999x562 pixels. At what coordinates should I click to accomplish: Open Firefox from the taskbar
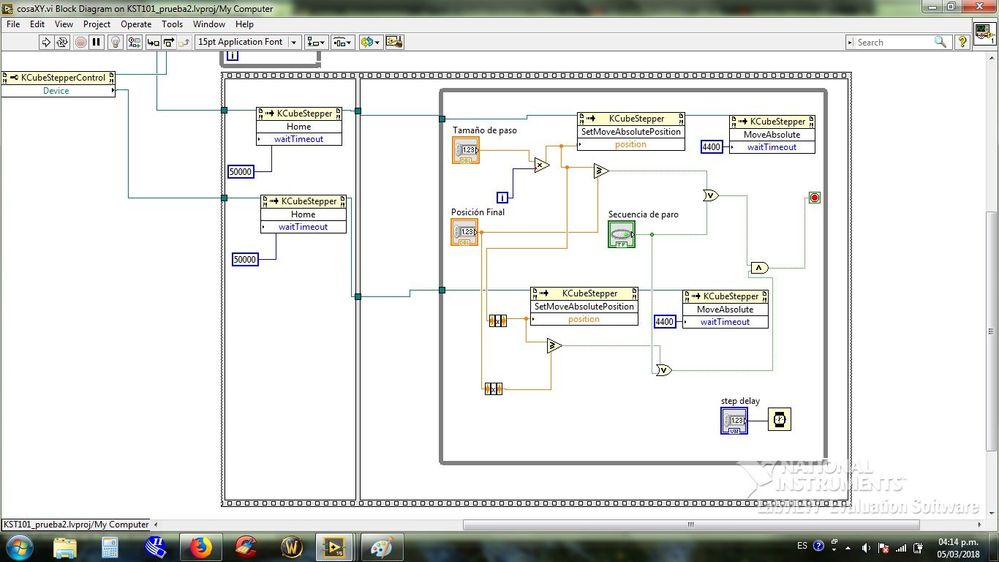(x=201, y=547)
